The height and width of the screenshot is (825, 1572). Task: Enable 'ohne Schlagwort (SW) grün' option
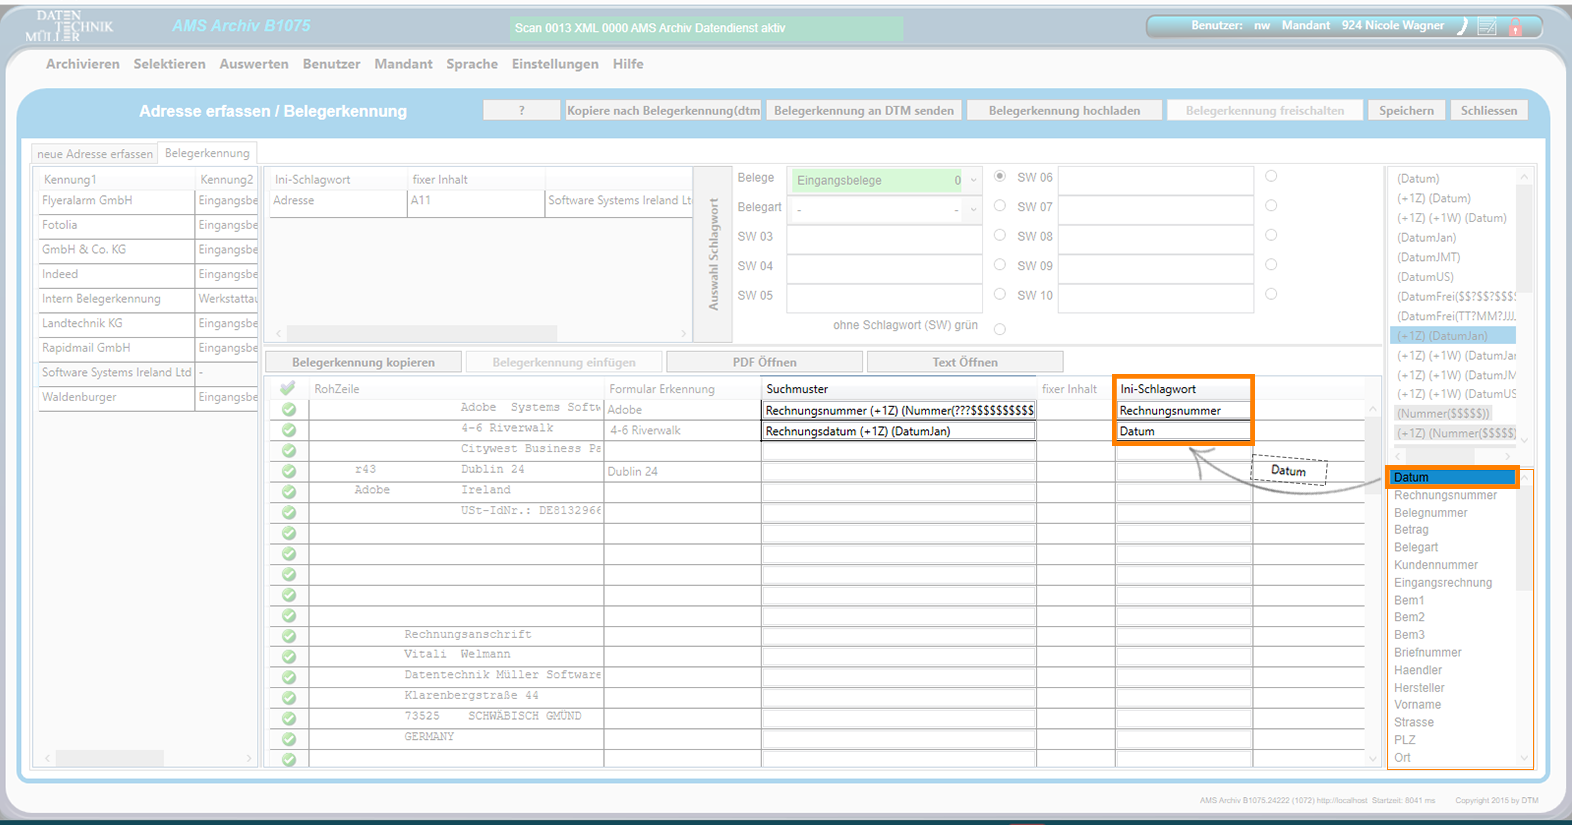pyautogui.click(x=1000, y=329)
